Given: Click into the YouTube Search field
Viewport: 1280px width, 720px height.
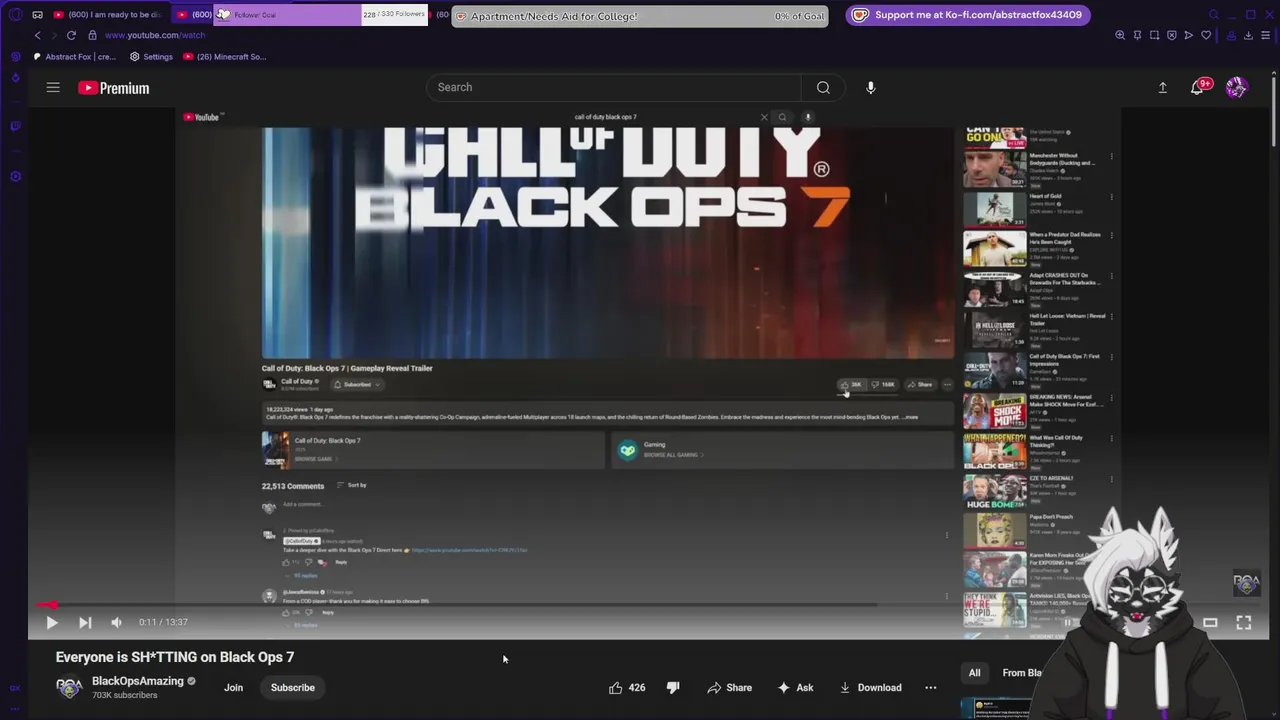Looking at the screenshot, I should (x=614, y=87).
